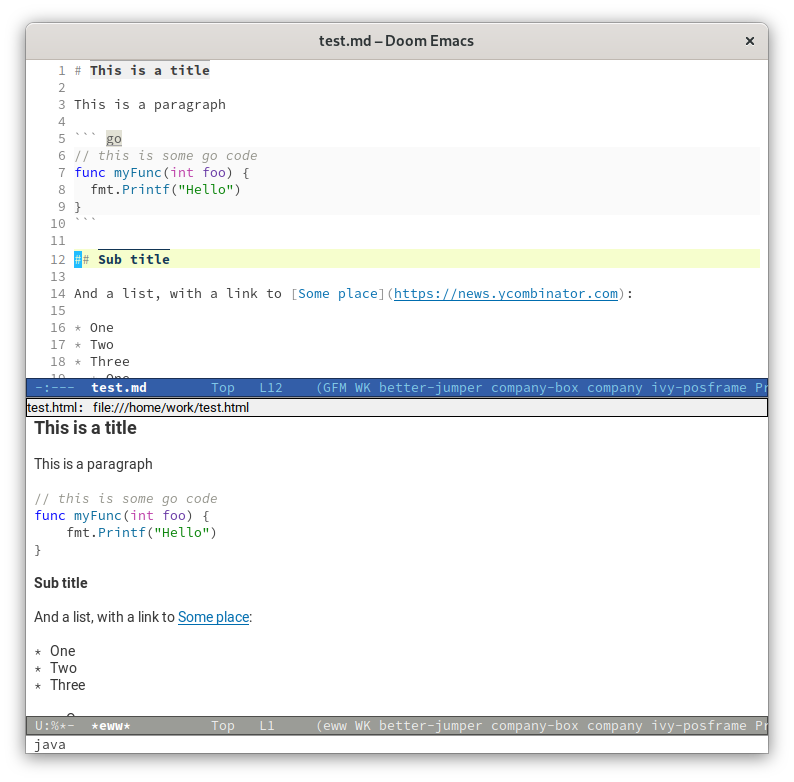Click better-jumper minor mode in test.md modeline
This screenshot has width=794, height=782.
(430, 388)
